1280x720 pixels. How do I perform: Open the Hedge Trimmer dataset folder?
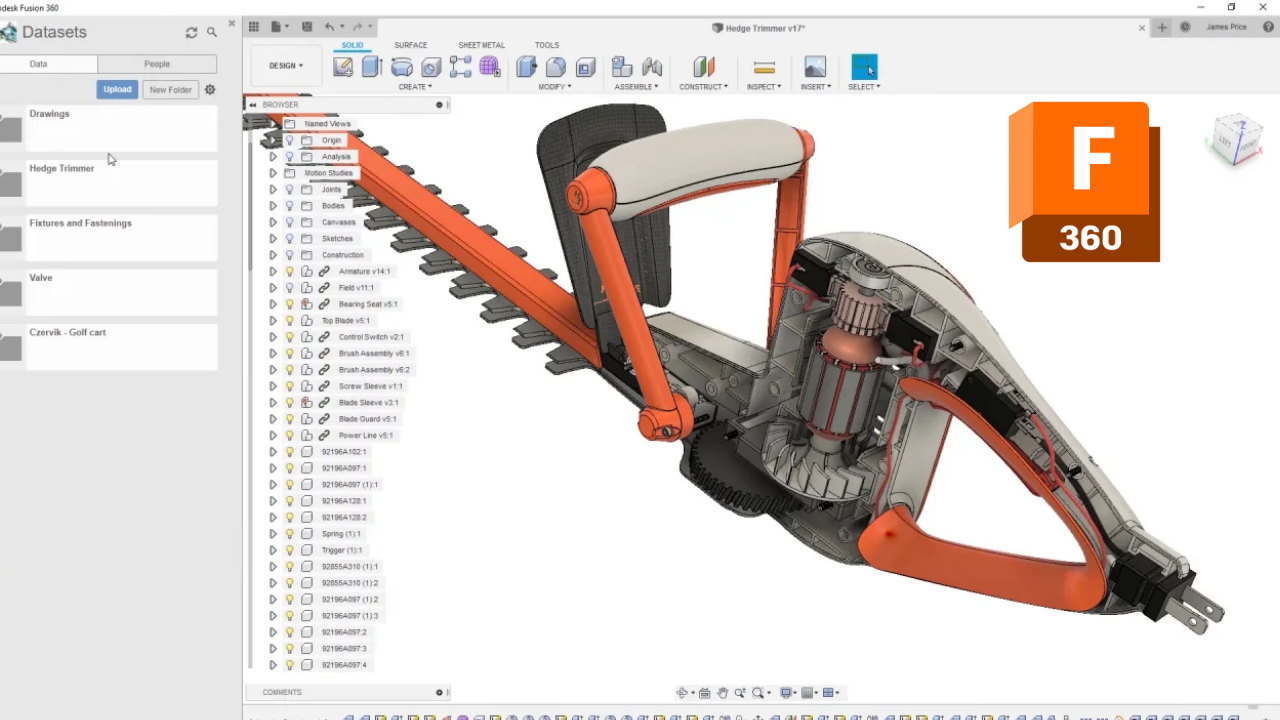coord(62,168)
